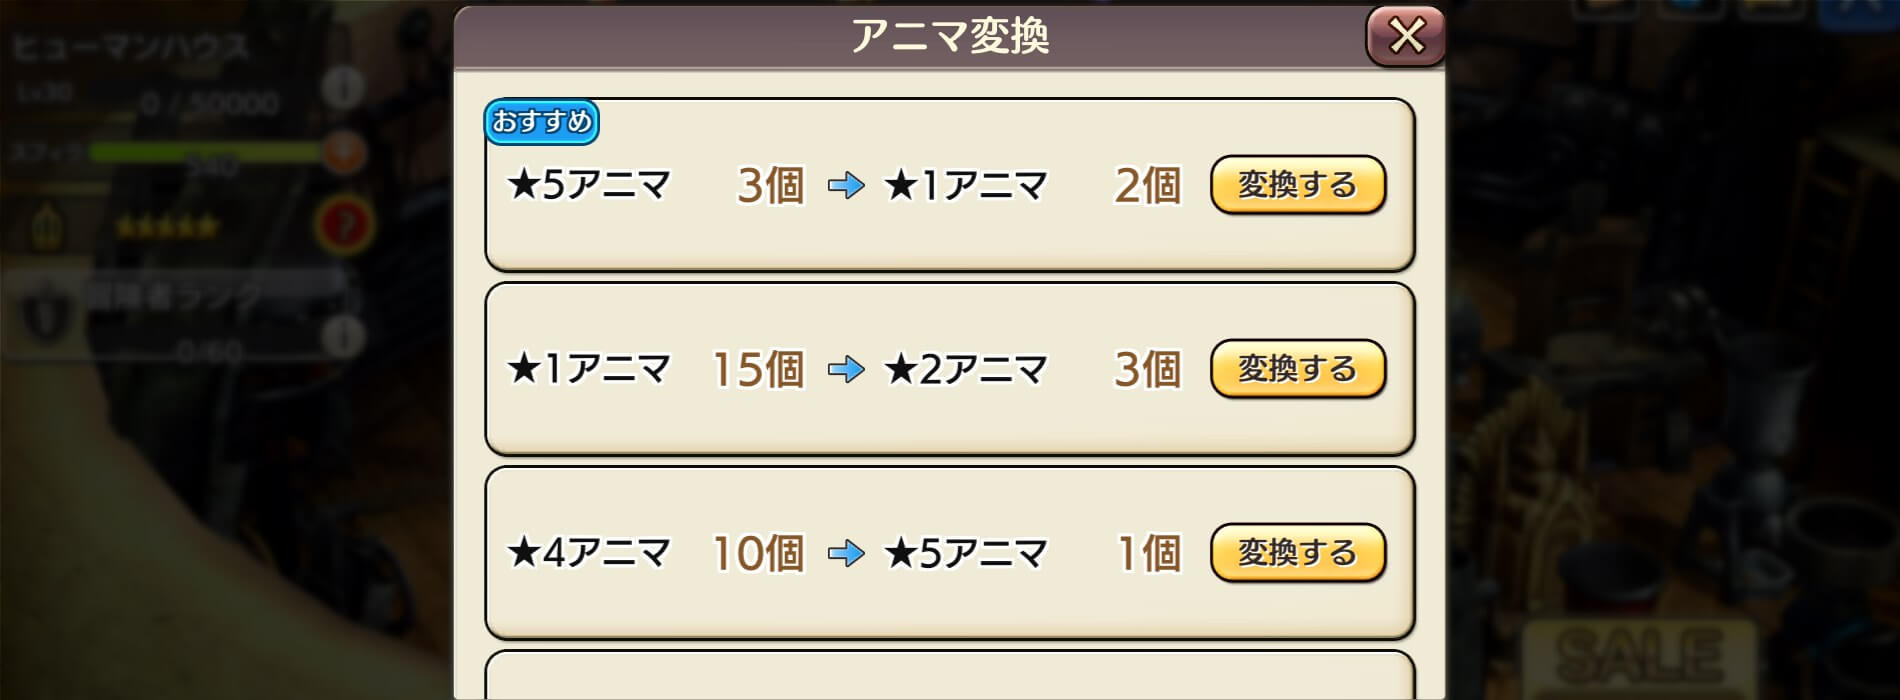Tap the SALE banner
The width and height of the screenshot is (1900, 700).
1638,655
